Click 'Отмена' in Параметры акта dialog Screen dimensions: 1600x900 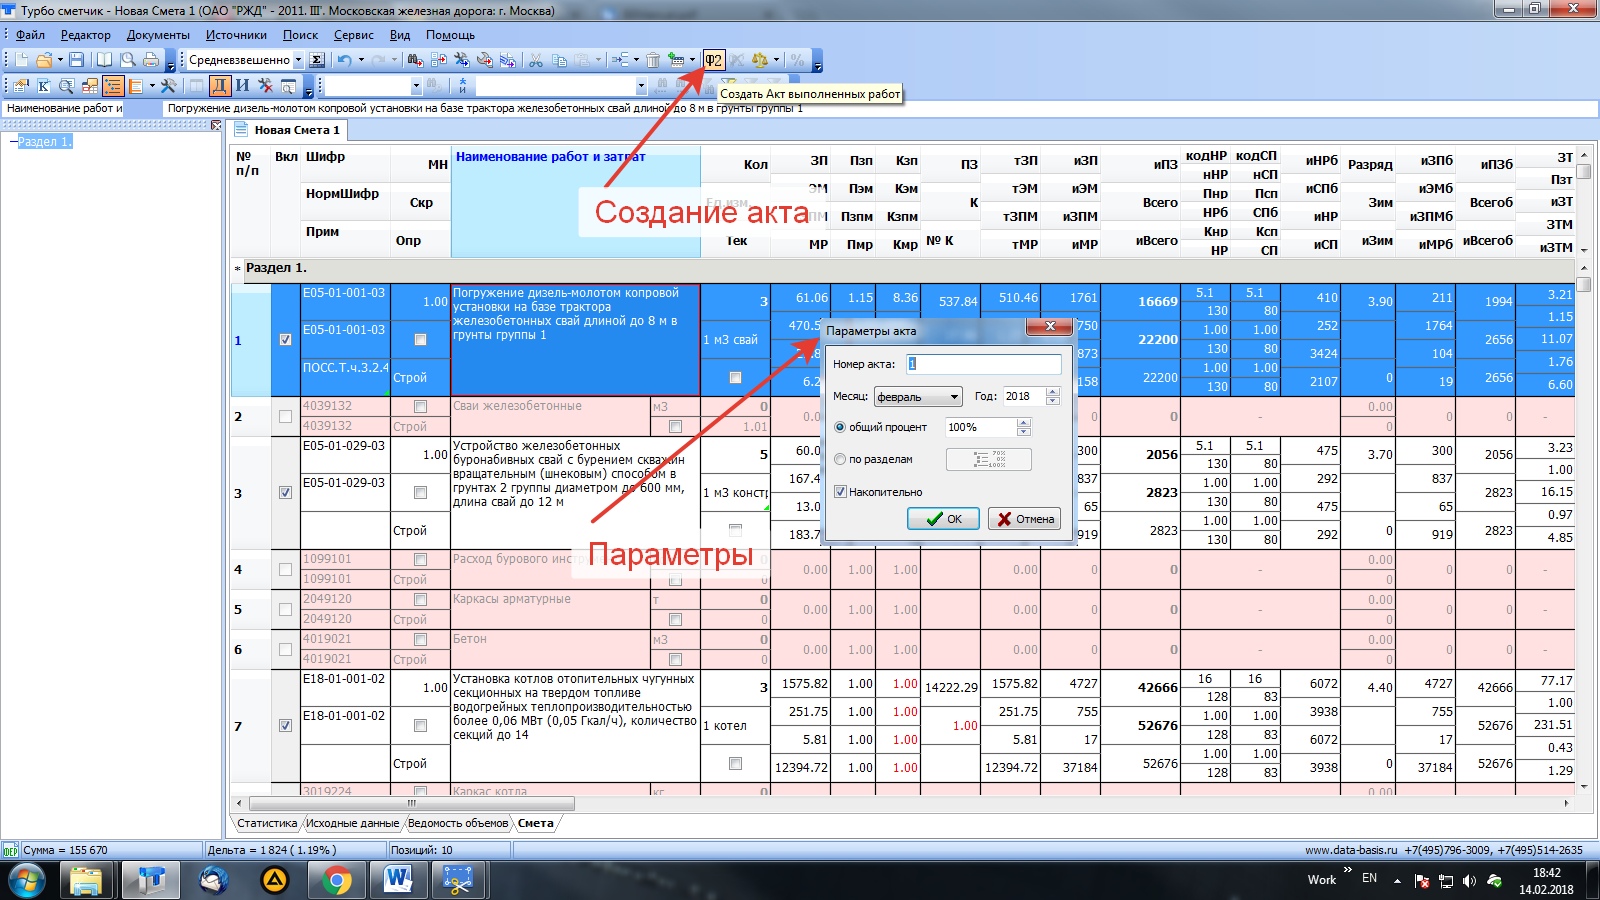[1025, 519]
